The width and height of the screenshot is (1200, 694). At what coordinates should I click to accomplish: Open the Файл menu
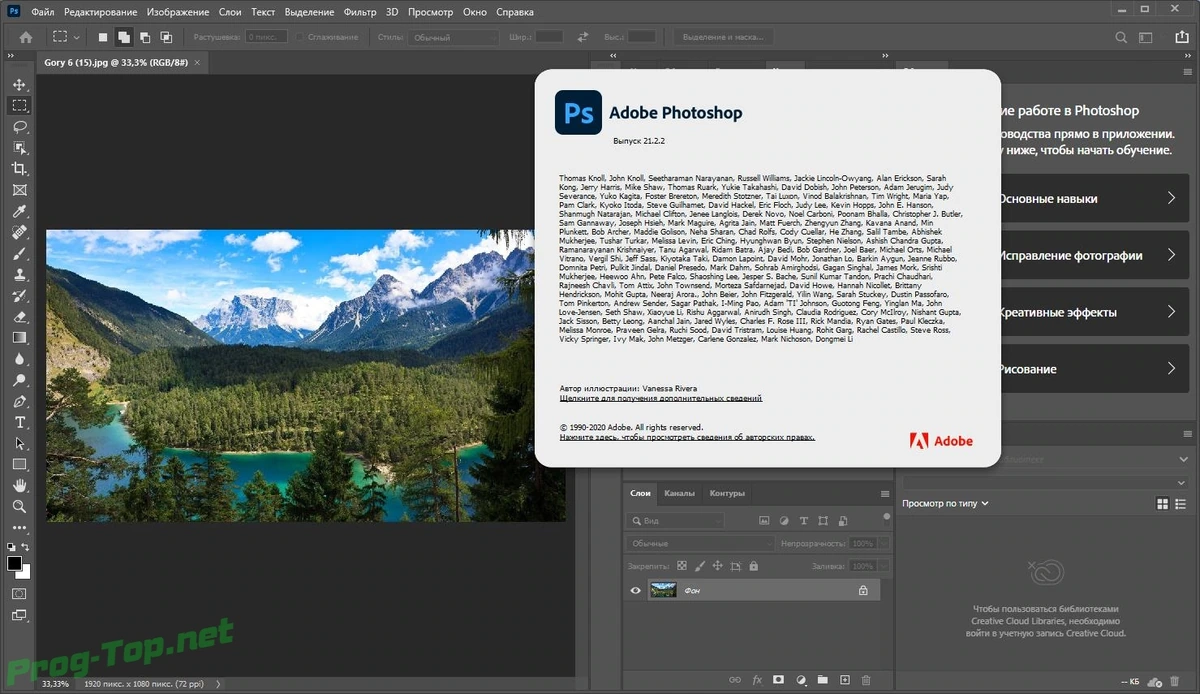(43, 12)
